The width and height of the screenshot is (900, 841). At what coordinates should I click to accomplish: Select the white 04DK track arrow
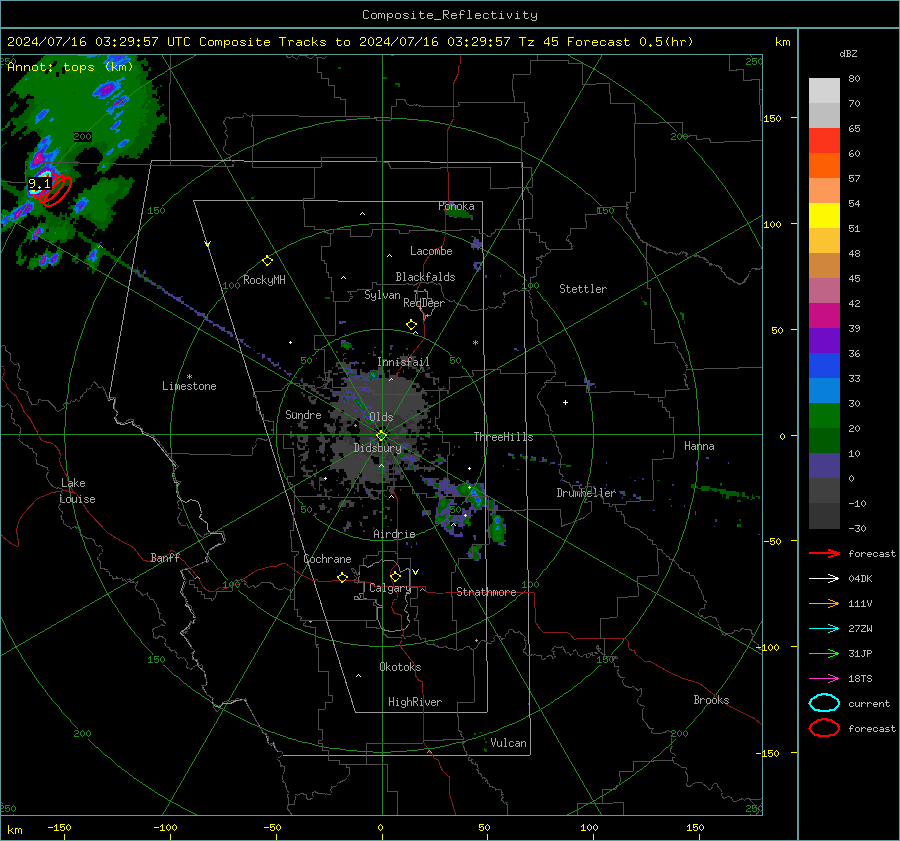coord(824,579)
